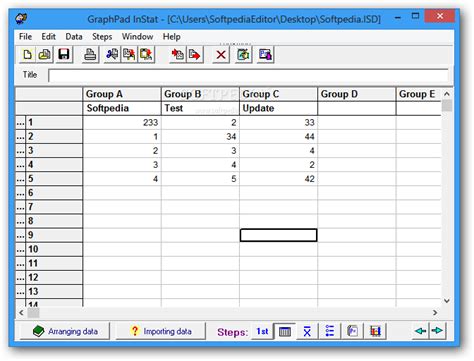The width and height of the screenshot is (474, 361).
Task: Click the ellipsis button beside row 12
Action: pyautogui.click(x=21, y=278)
